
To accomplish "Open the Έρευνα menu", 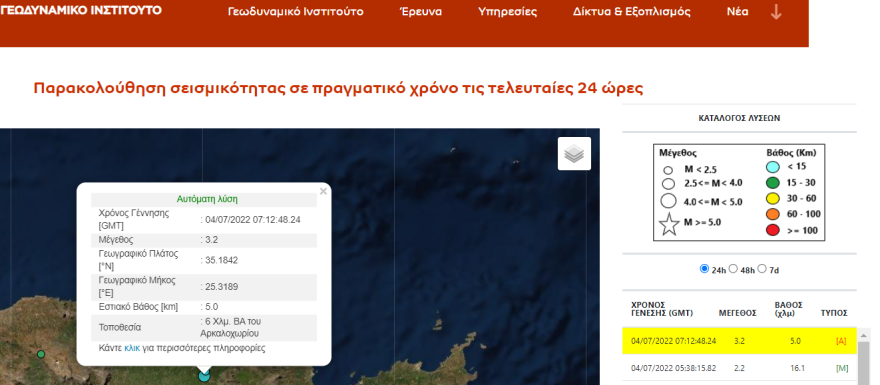I will coord(420,12).
